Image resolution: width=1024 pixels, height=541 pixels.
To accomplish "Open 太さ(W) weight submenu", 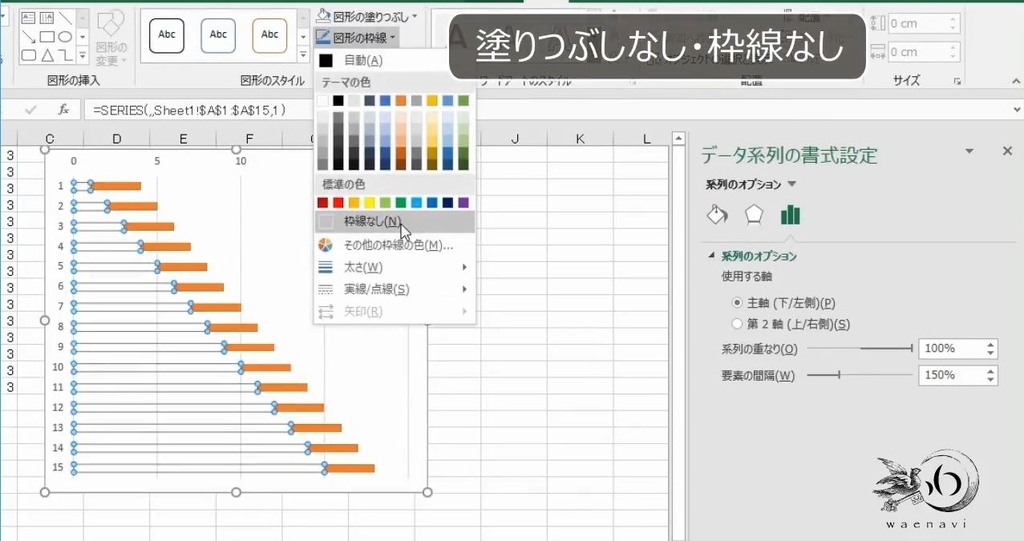I will coord(394,267).
